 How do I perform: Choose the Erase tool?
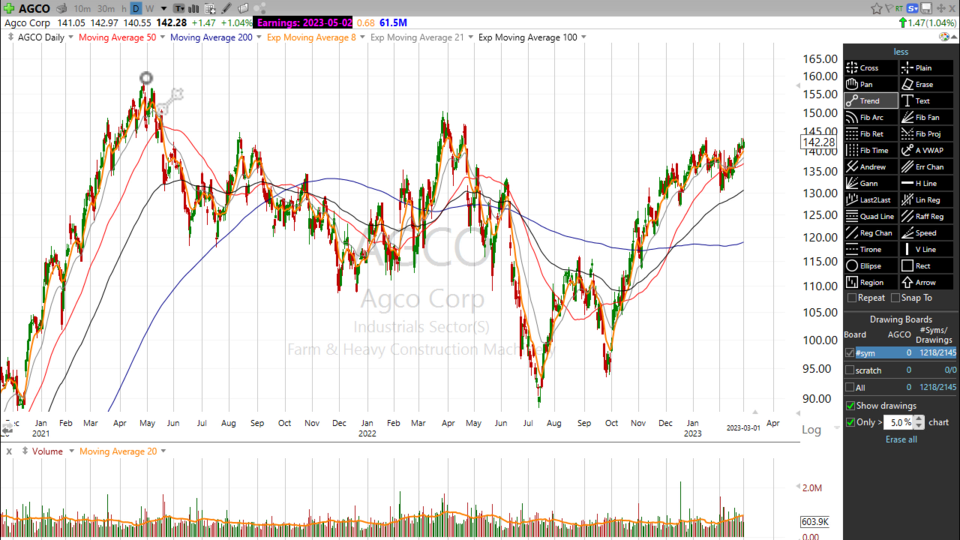926,84
